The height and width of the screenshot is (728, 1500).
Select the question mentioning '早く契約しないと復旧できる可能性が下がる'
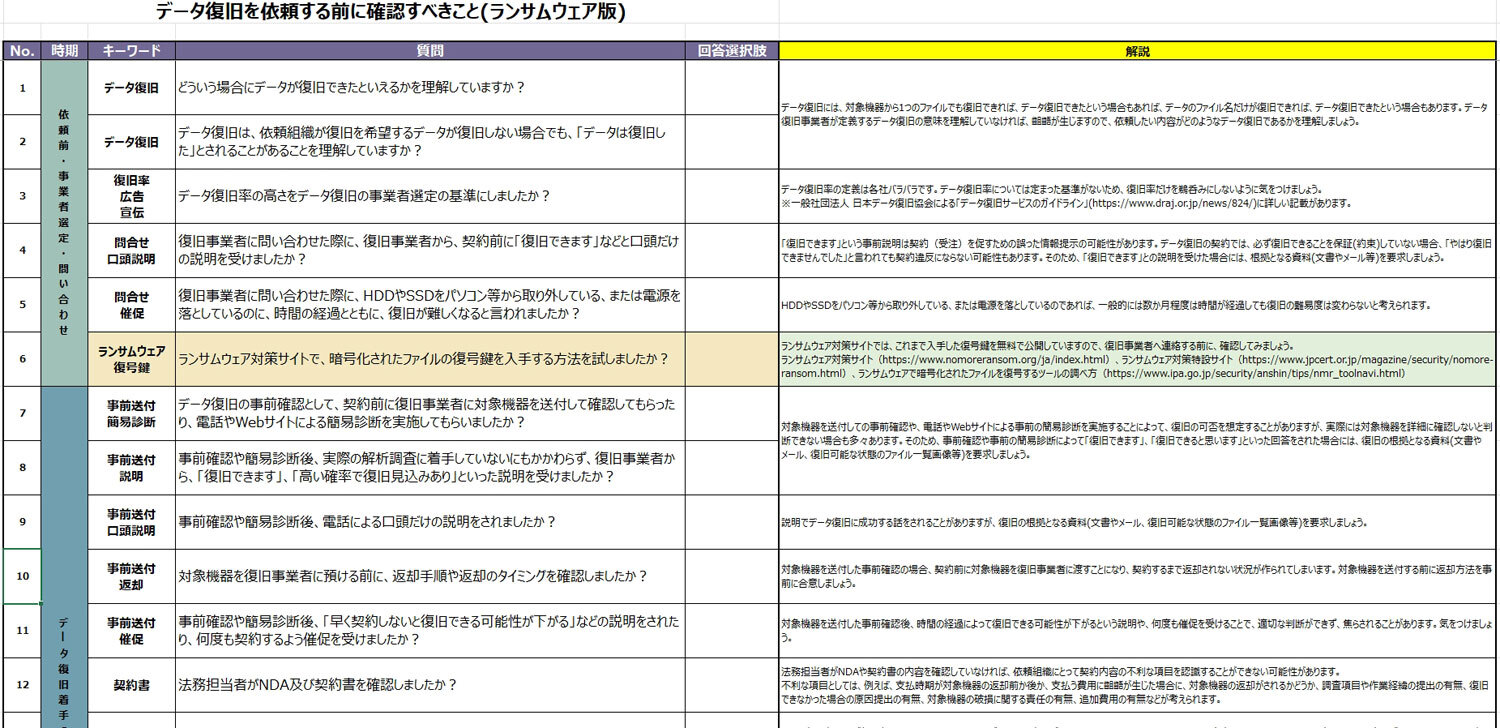[x=429, y=630]
